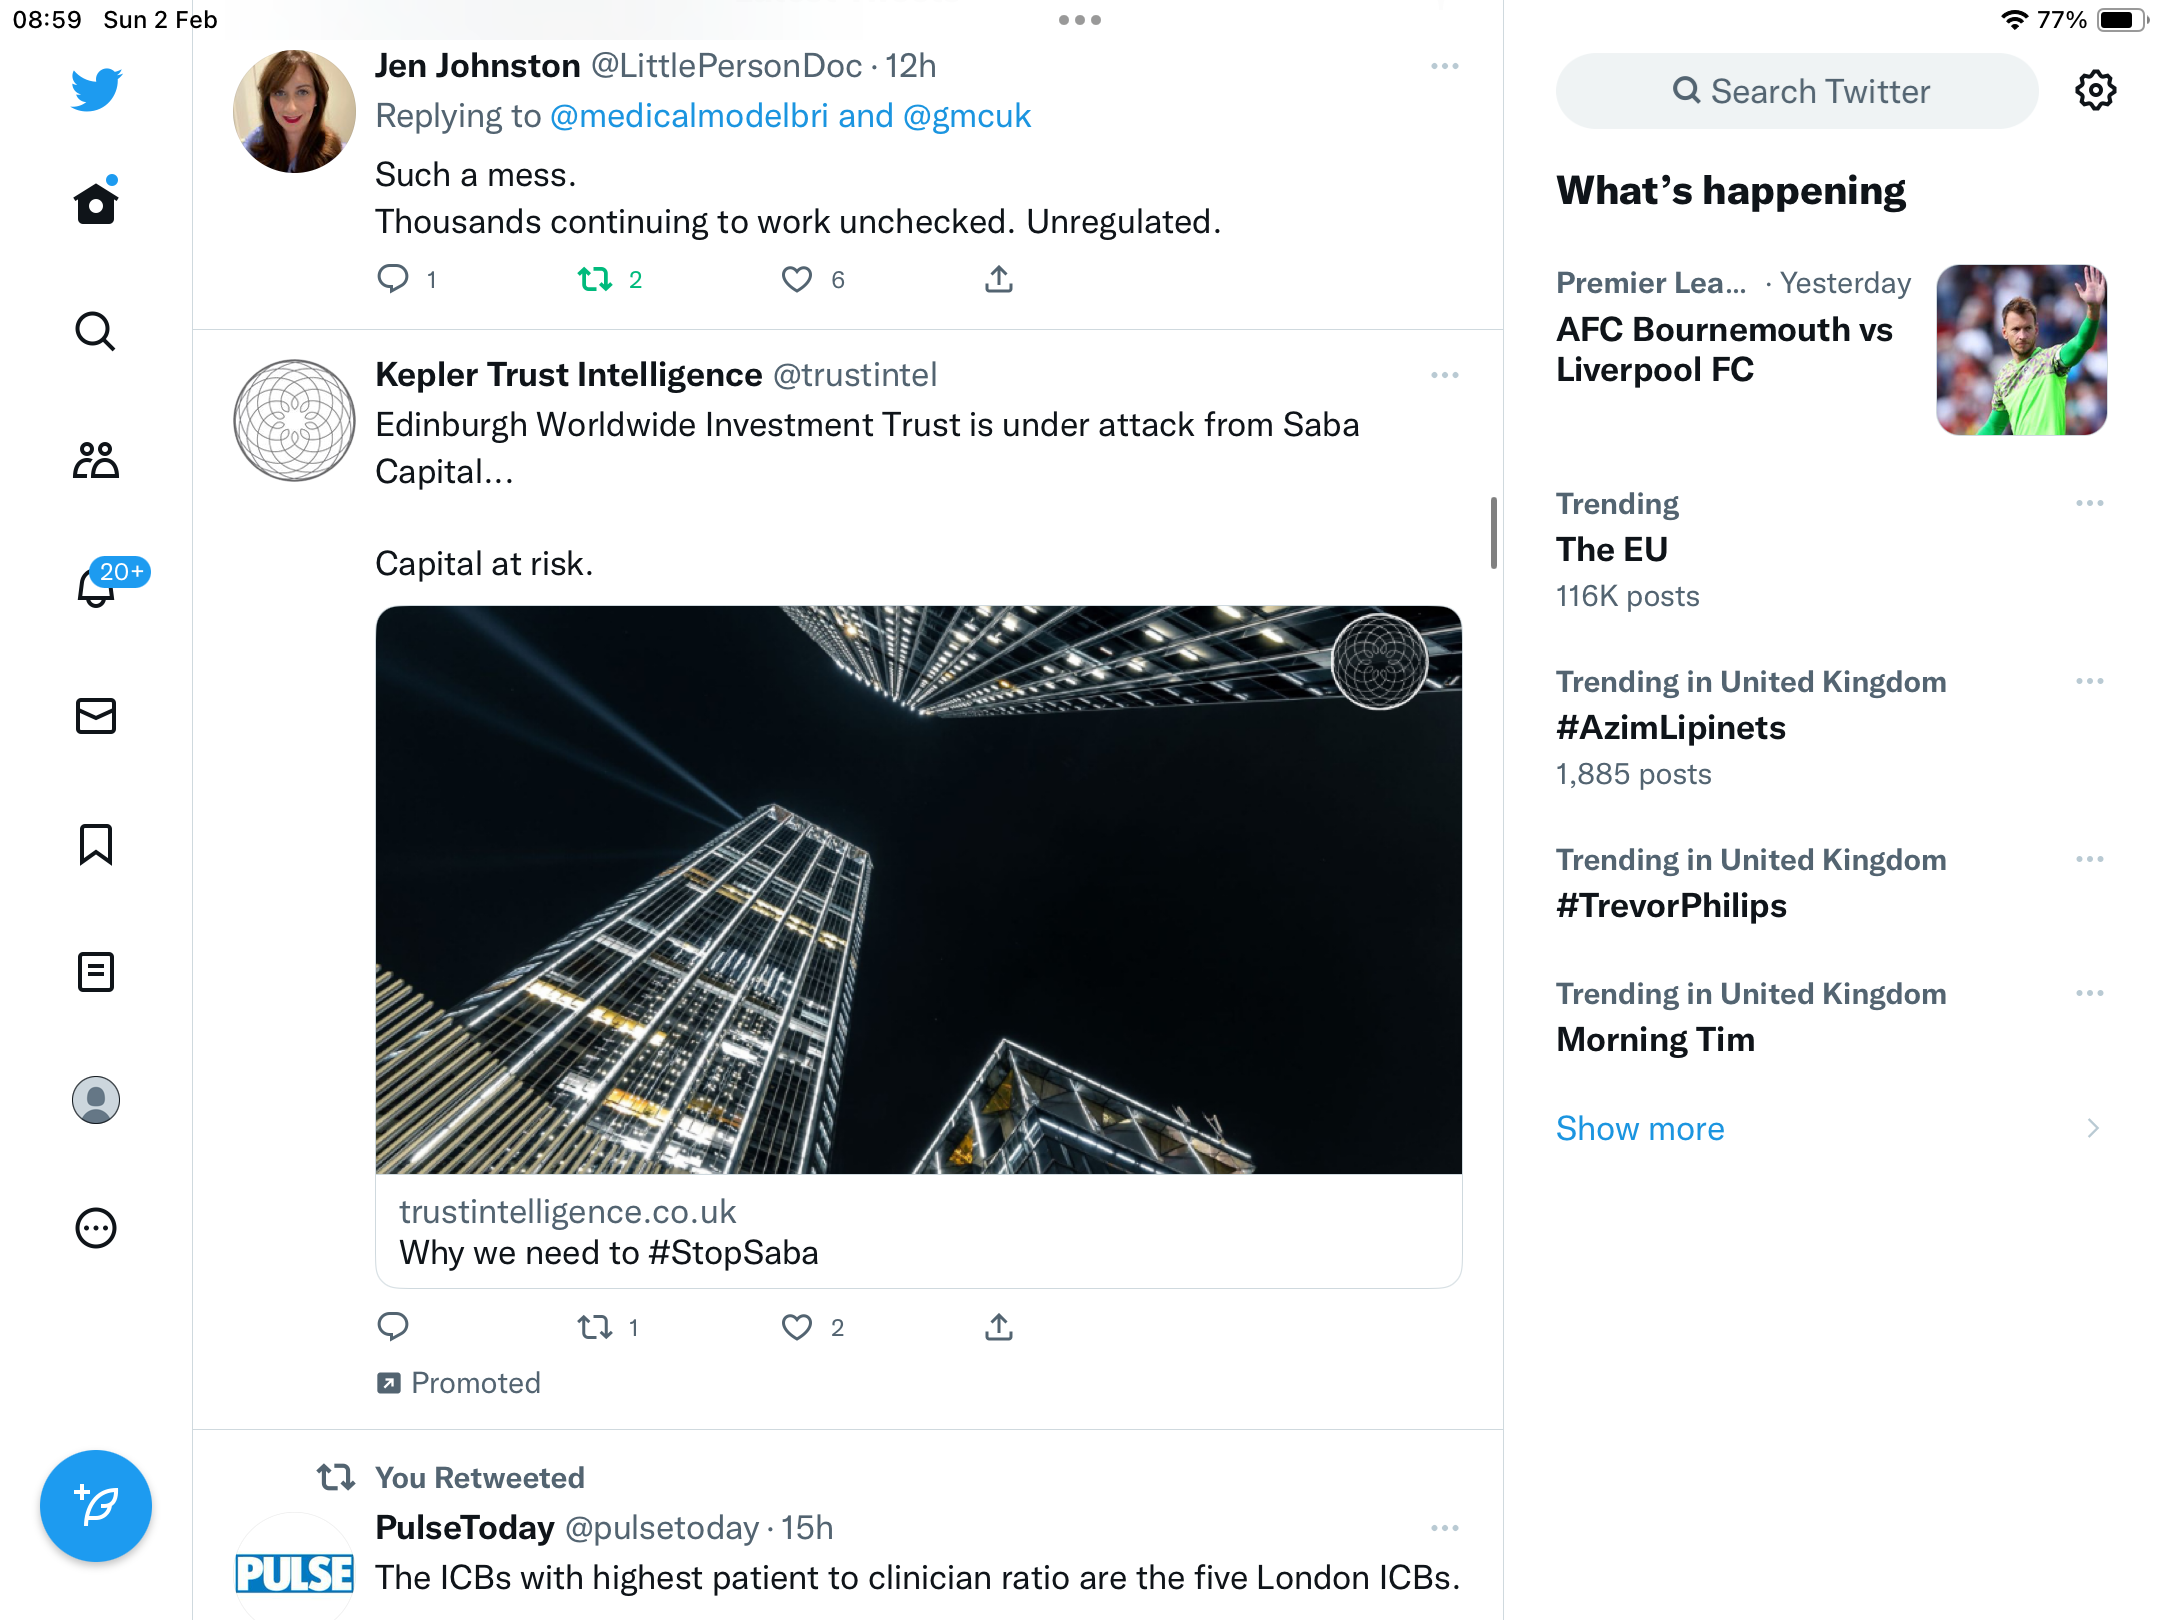Open Jen Johnston profile name
Image resolution: width=2160 pixels, height=1620 pixels.
(x=477, y=66)
